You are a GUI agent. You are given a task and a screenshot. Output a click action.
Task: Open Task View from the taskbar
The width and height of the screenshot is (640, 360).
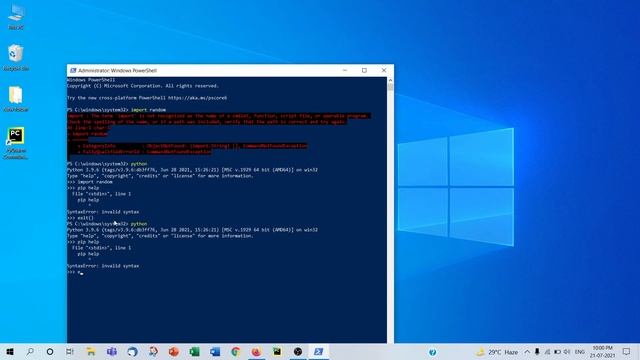70,351
